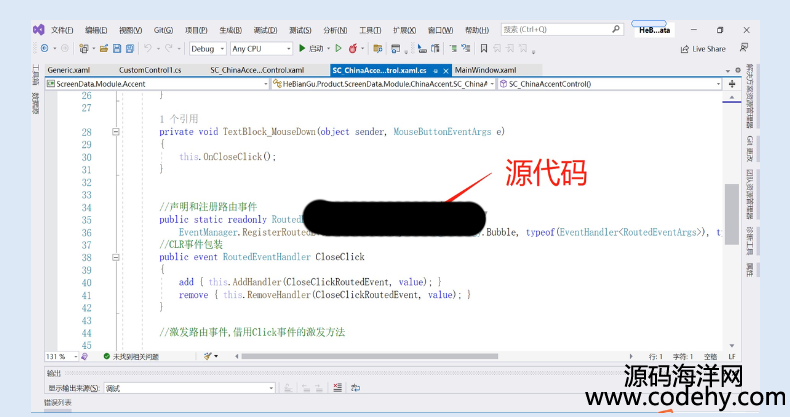Undo the last edit with the undo icon
The height and width of the screenshot is (417, 790).
148,48
